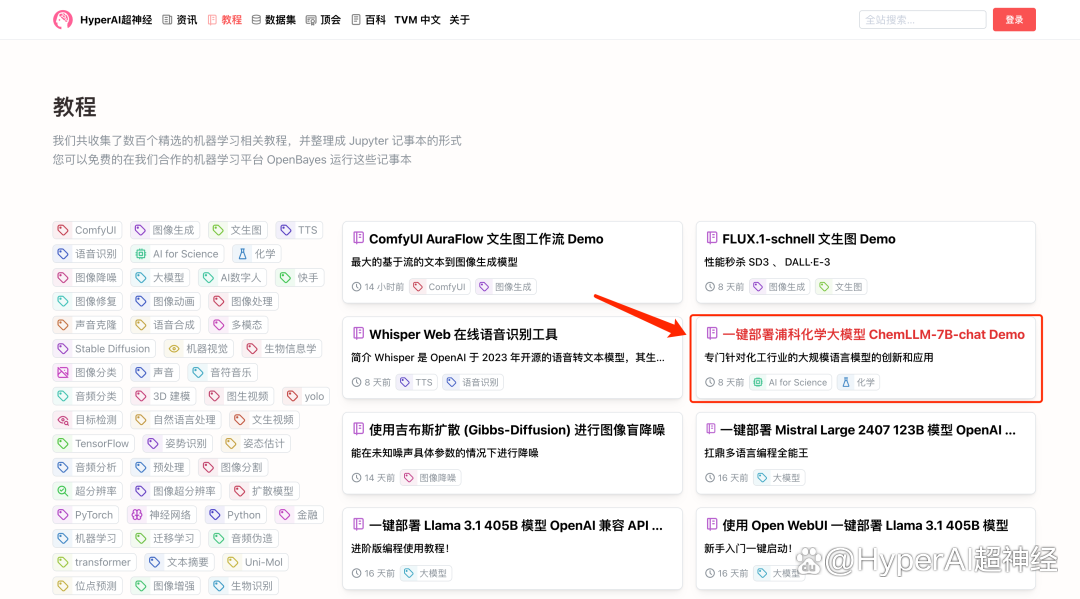1080x599 pixels.
Task: Click the HyperAI logo icon
Action: point(63,20)
